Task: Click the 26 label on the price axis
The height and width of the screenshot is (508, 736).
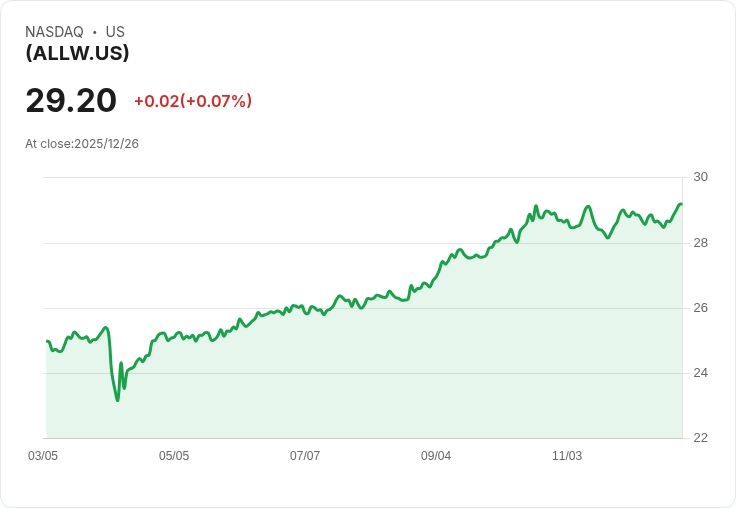Action: [x=700, y=308]
